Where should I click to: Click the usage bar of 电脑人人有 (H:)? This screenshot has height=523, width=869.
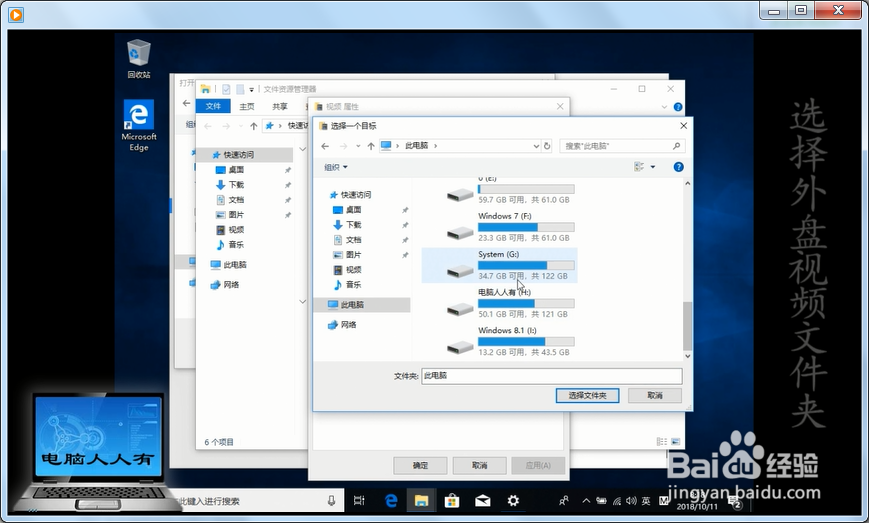526,304
